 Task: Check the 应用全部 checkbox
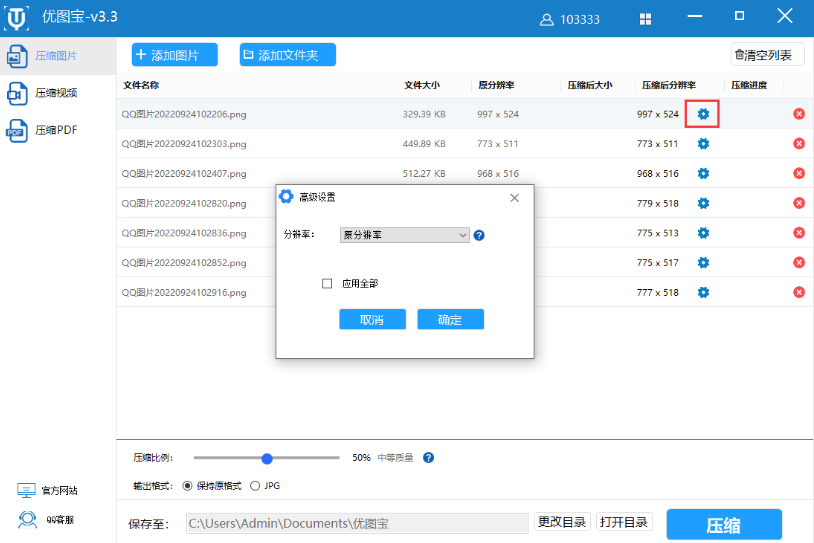click(x=327, y=283)
